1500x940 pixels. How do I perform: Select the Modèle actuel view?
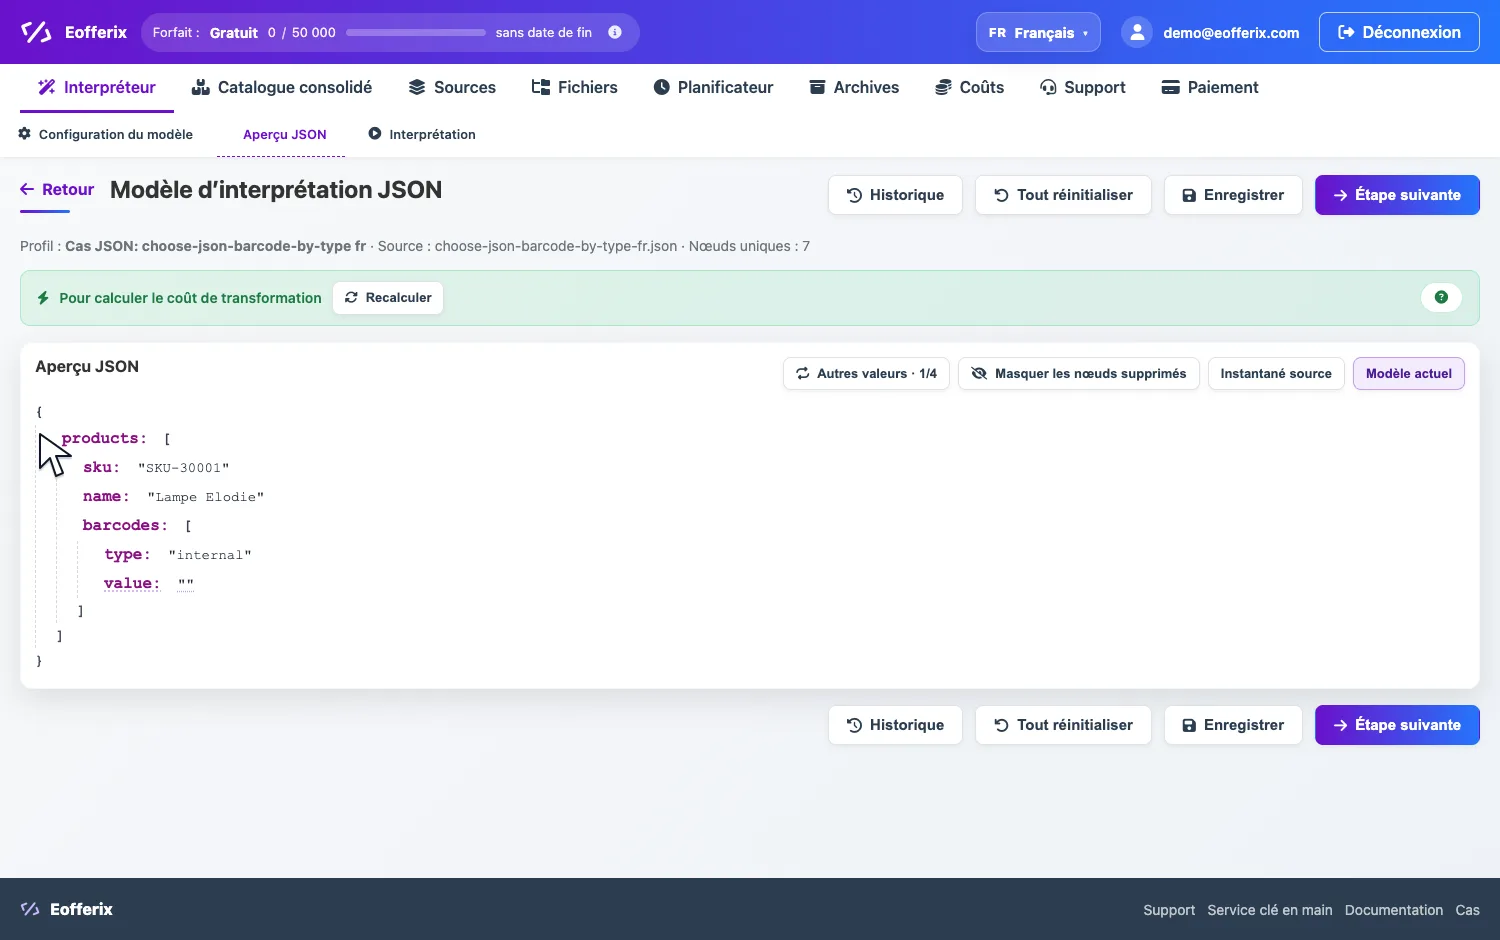1409,373
